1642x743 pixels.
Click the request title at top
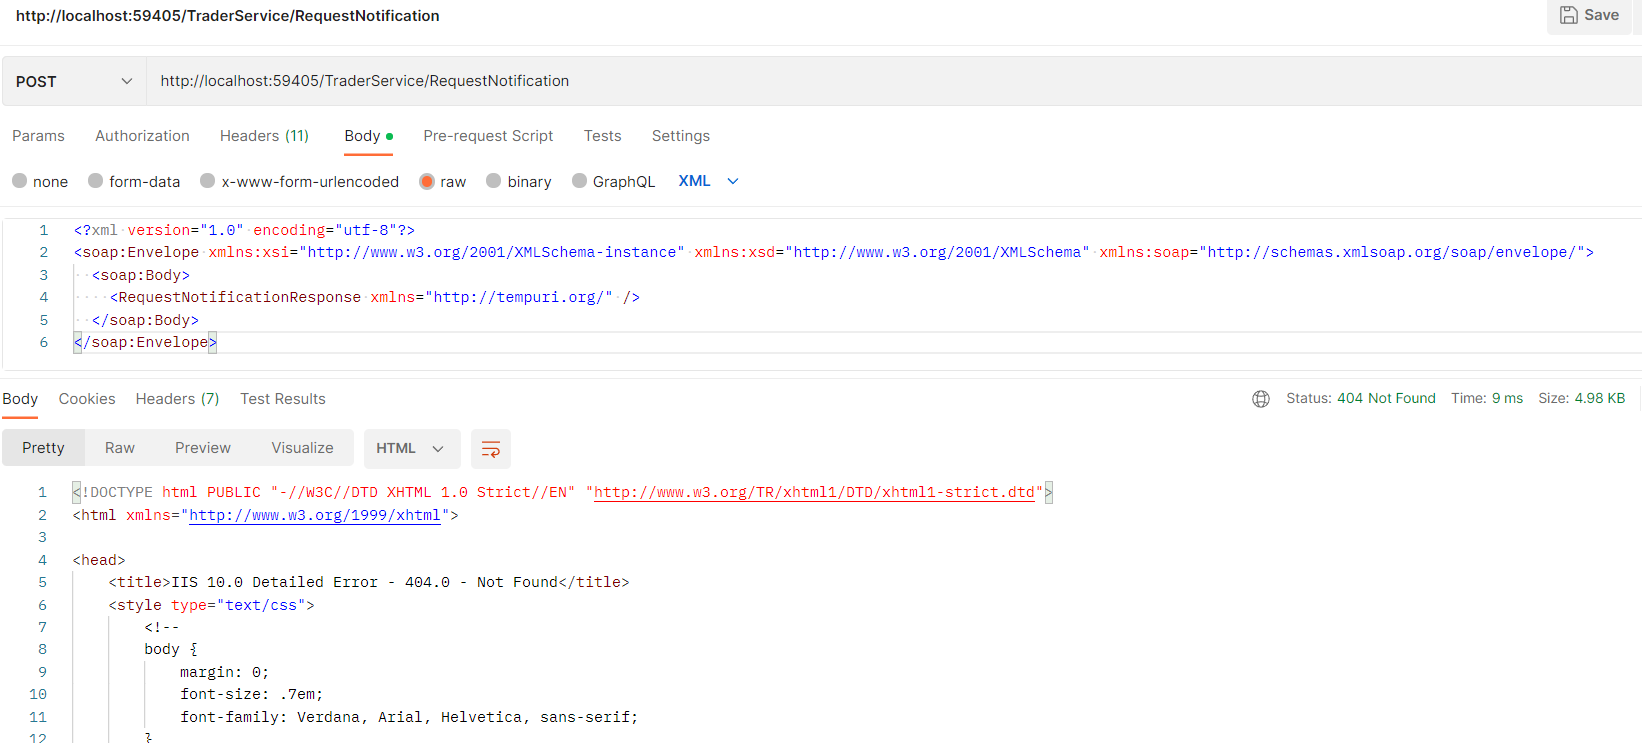[x=227, y=16]
